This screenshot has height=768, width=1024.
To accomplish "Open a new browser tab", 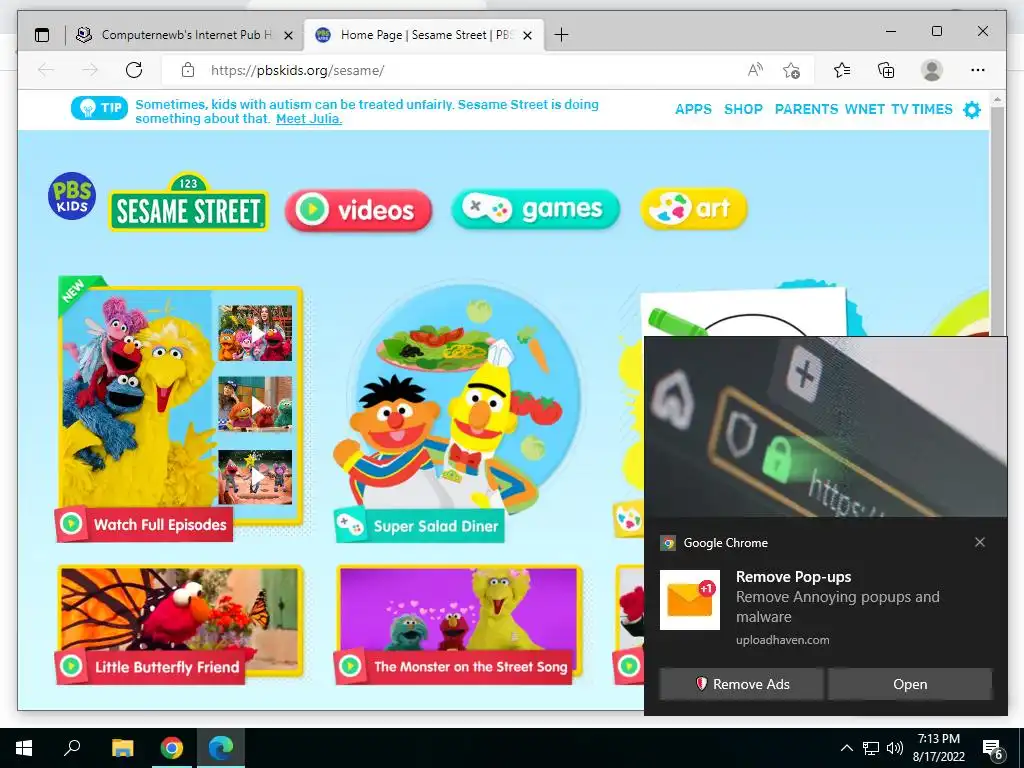I will click(x=561, y=35).
